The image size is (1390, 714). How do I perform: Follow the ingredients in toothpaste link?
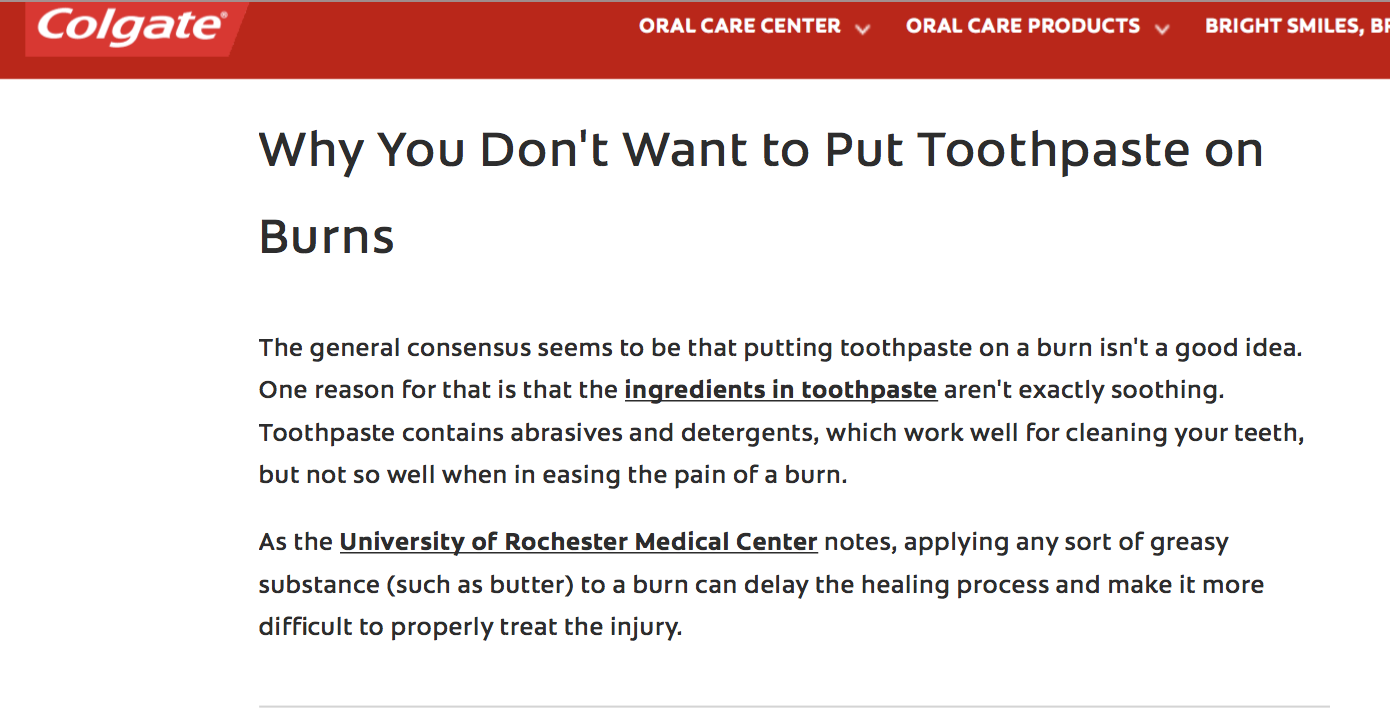coord(781,390)
